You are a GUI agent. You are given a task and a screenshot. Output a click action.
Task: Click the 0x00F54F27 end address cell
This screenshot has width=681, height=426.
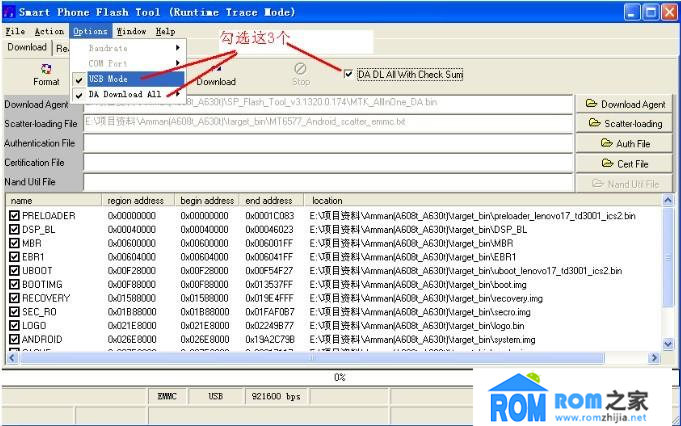269,271
